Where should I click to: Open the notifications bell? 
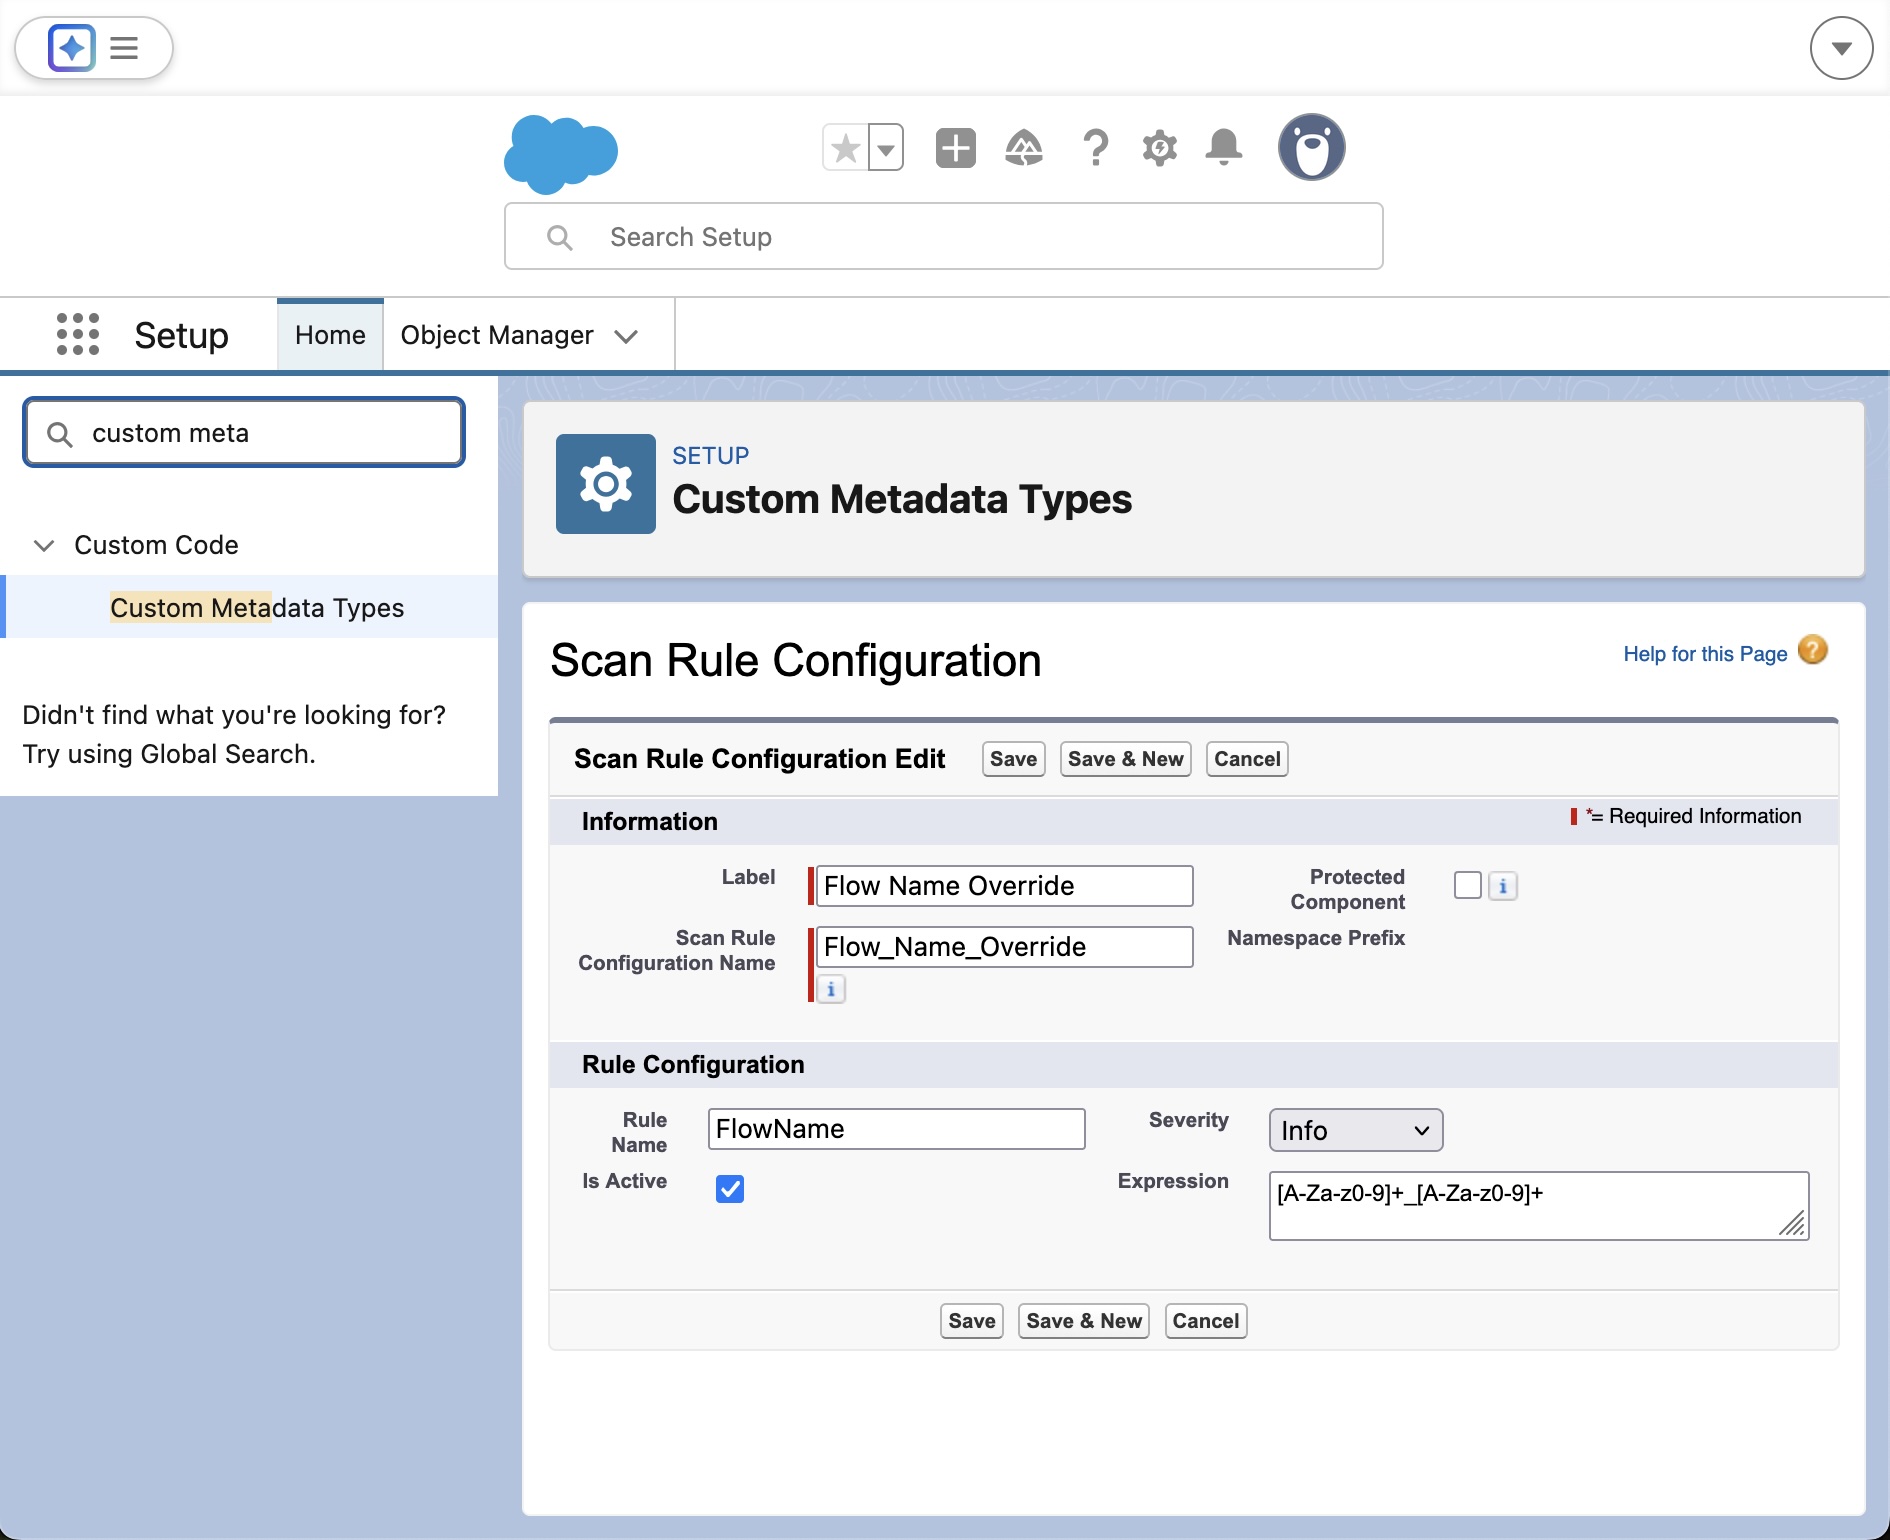coord(1224,149)
